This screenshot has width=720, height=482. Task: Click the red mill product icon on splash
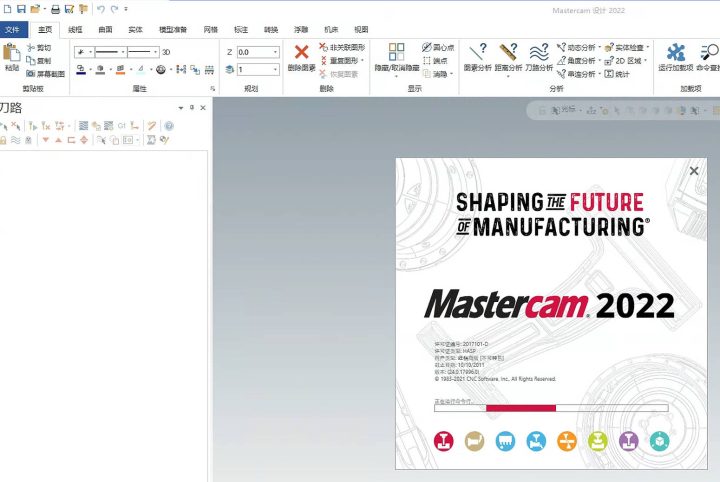(443, 441)
